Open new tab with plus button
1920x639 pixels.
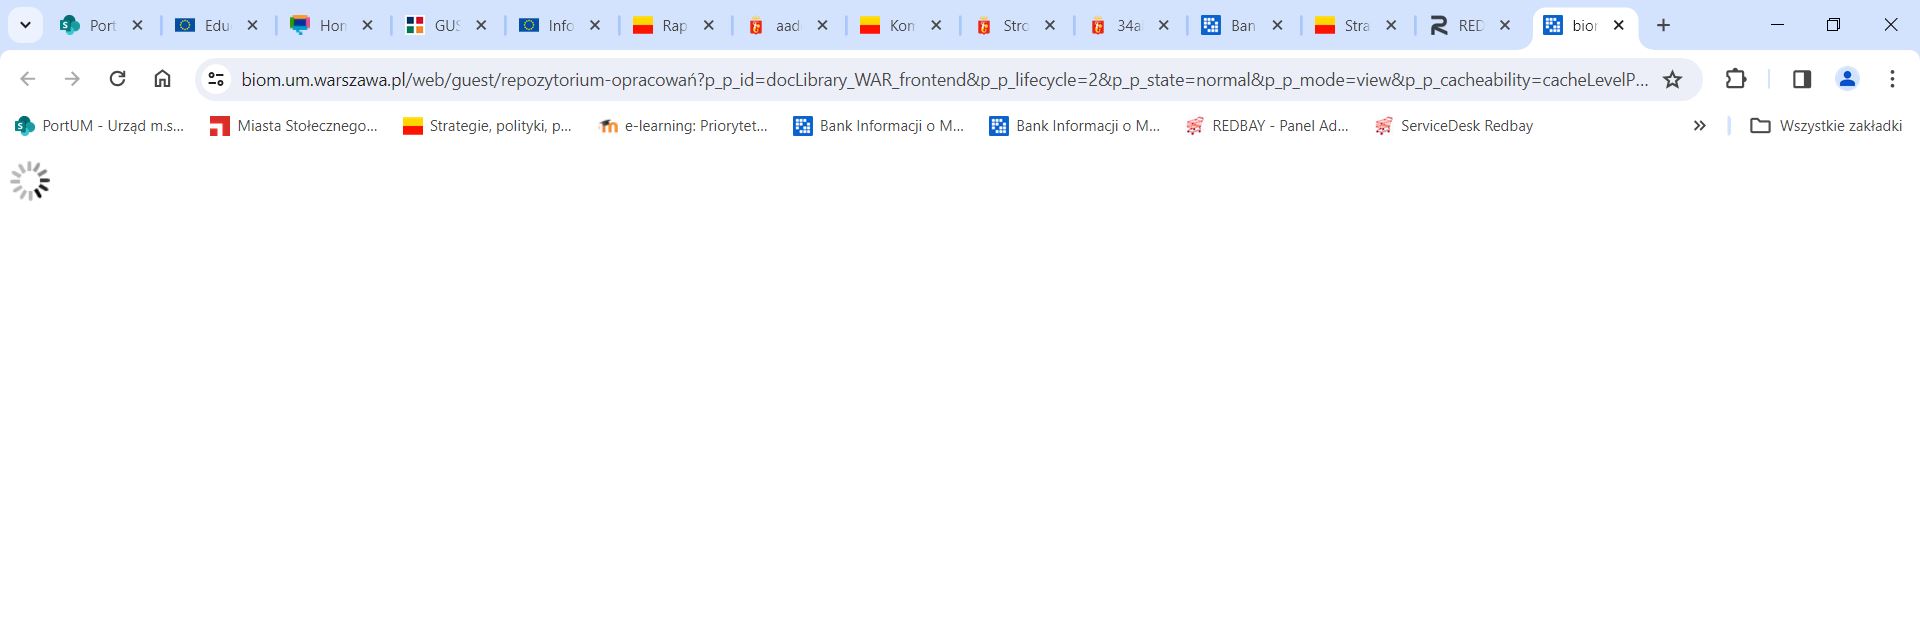coord(1663,25)
